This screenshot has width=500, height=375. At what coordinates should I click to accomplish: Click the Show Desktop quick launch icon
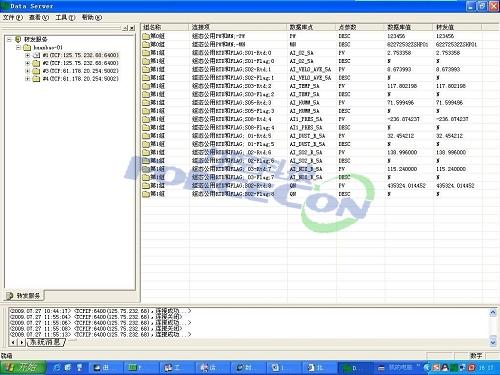pyautogui.click(x=68, y=367)
